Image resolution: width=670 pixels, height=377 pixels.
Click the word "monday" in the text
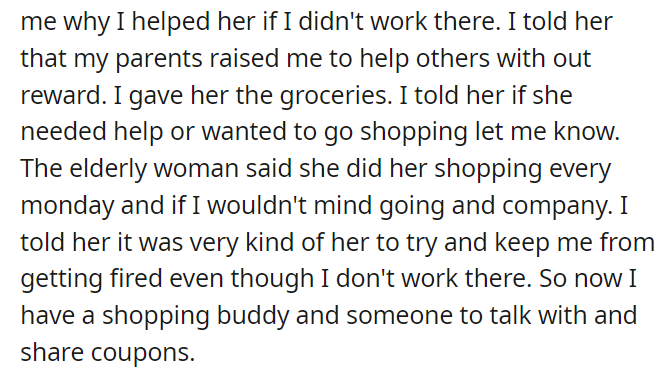[67, 206]
